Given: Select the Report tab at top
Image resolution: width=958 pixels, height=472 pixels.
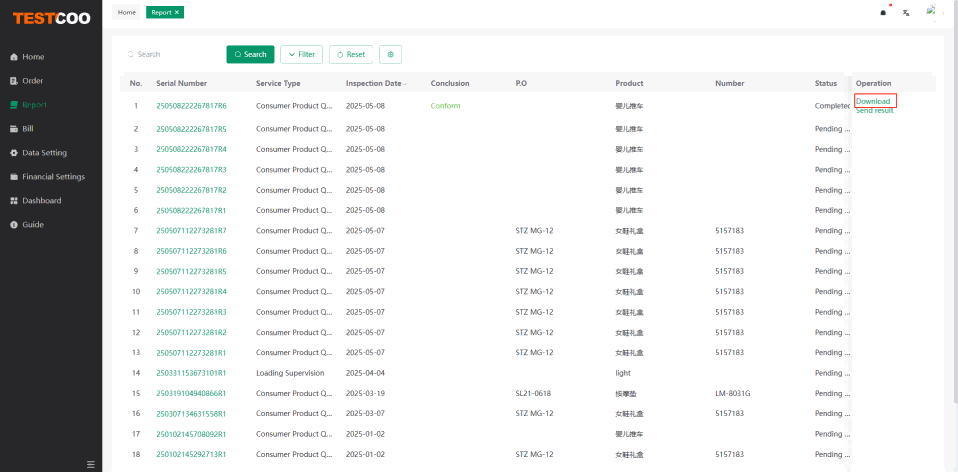Looking at the screenshot, I should click(165, 12).
